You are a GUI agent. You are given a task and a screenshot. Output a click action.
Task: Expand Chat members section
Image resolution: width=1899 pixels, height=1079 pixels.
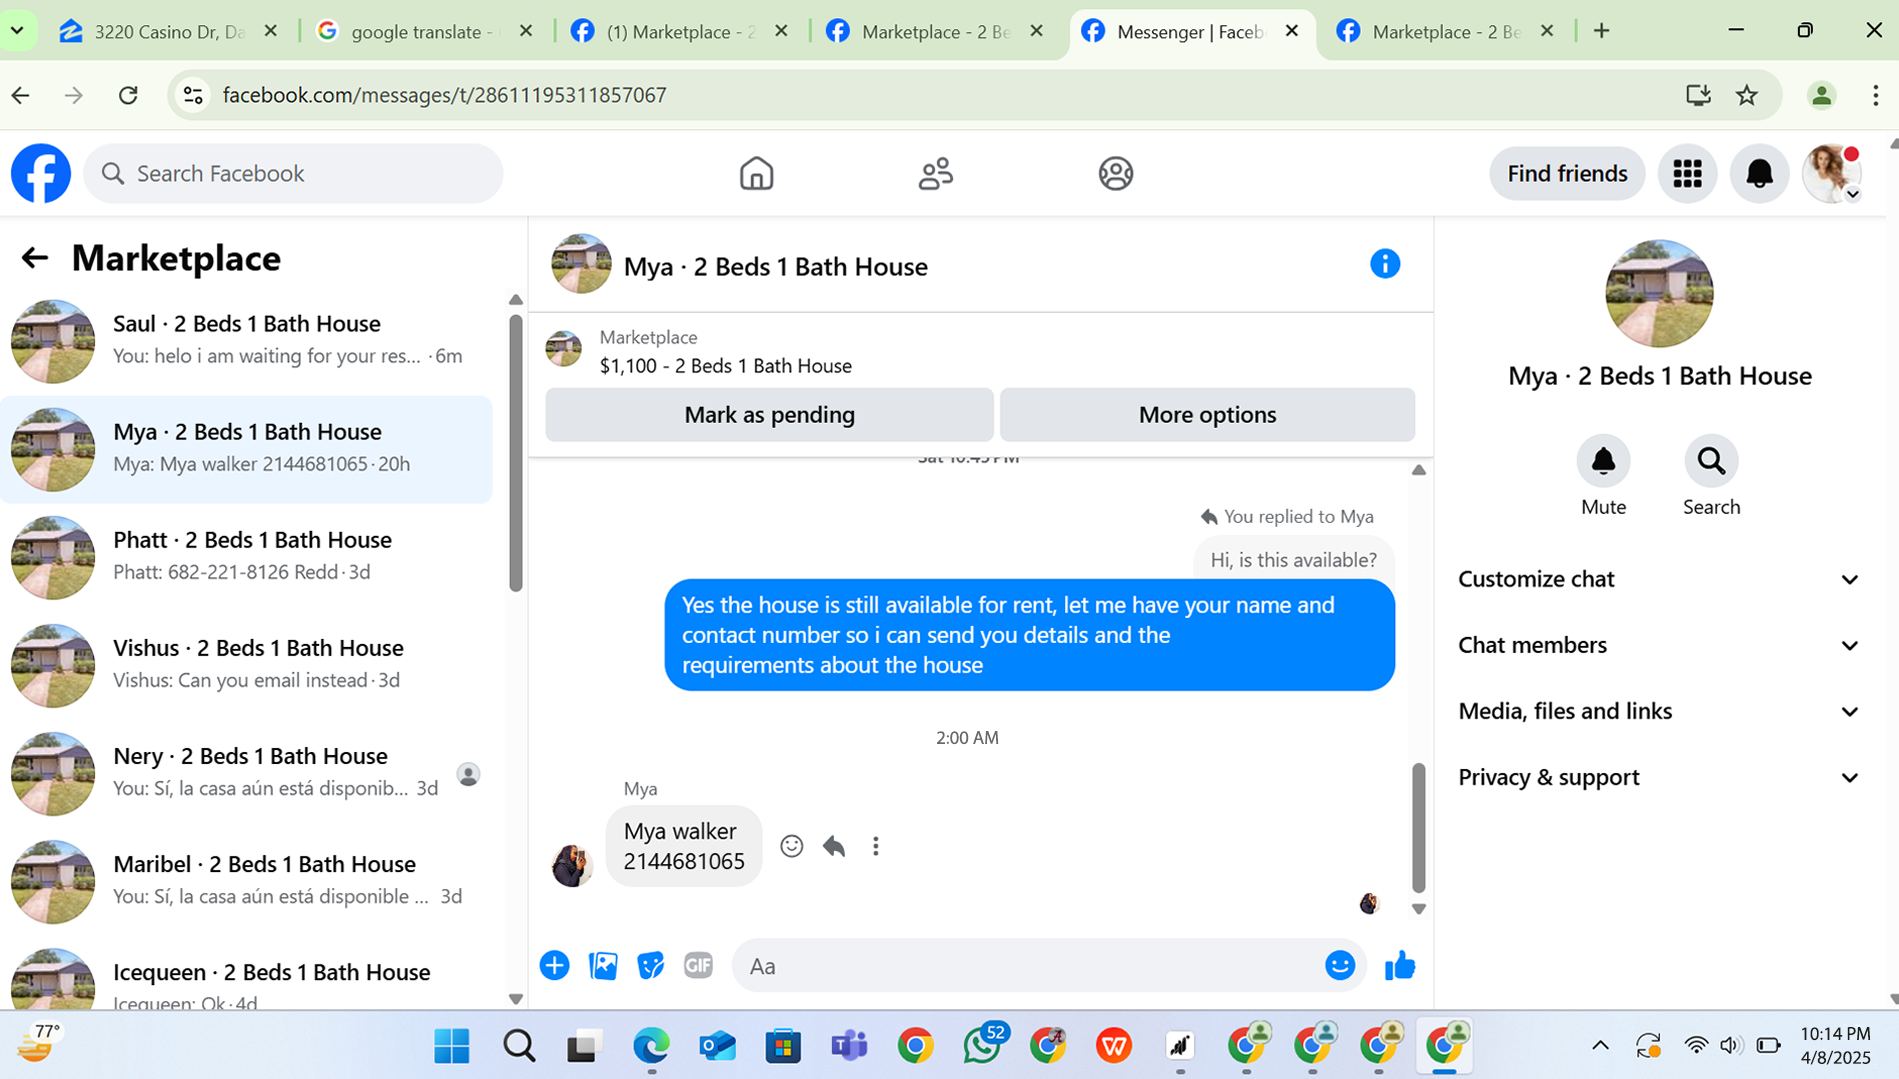1658,645
